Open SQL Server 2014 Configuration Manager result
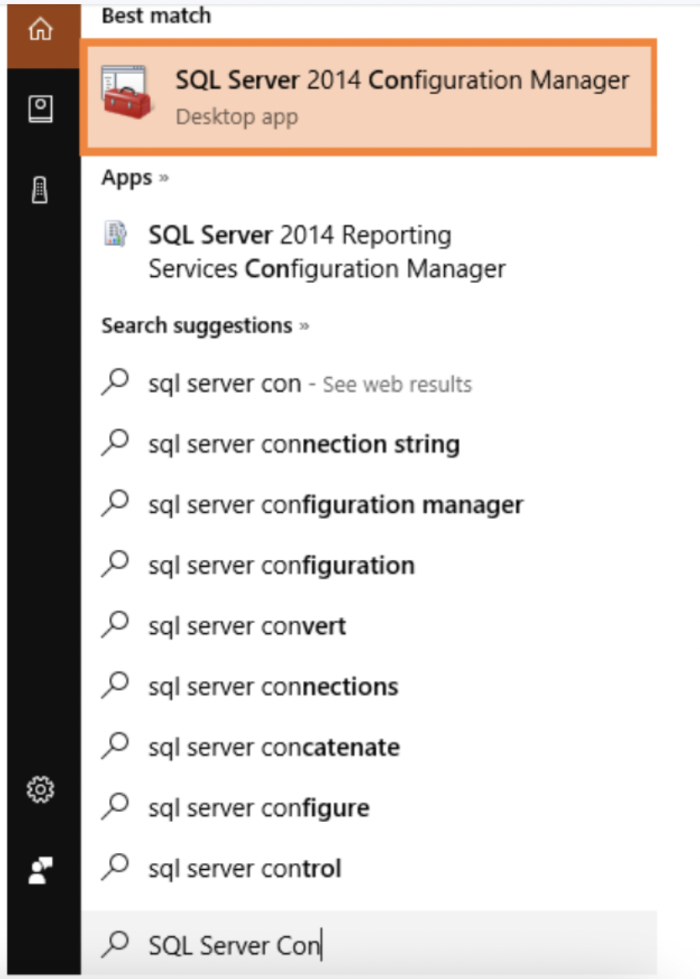 [369, 97]
